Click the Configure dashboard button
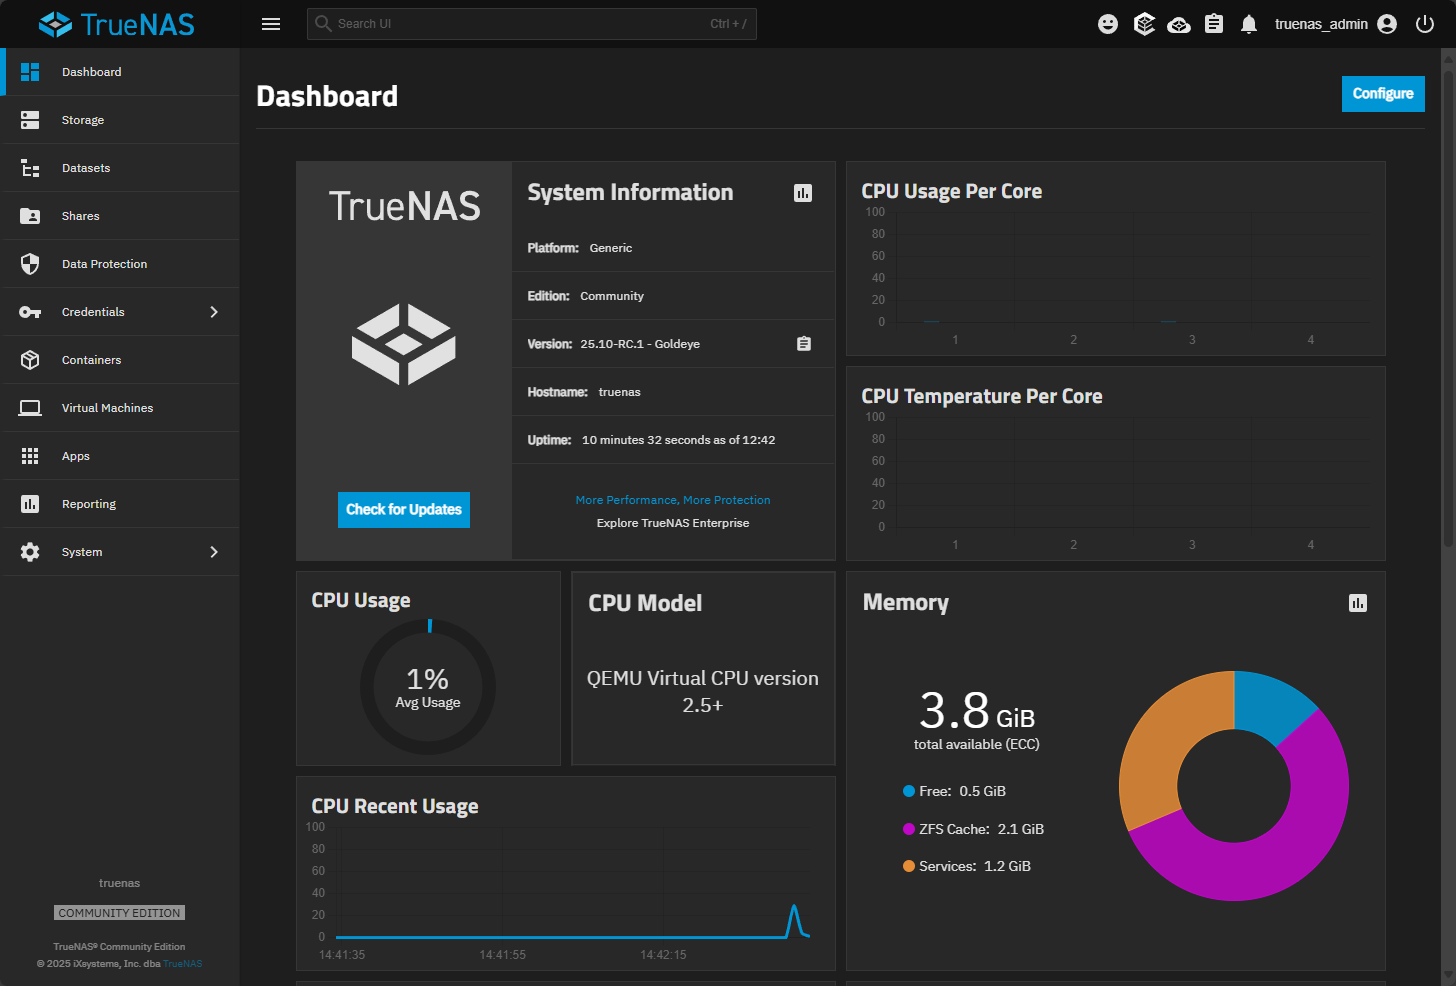 pos(1383,94)
